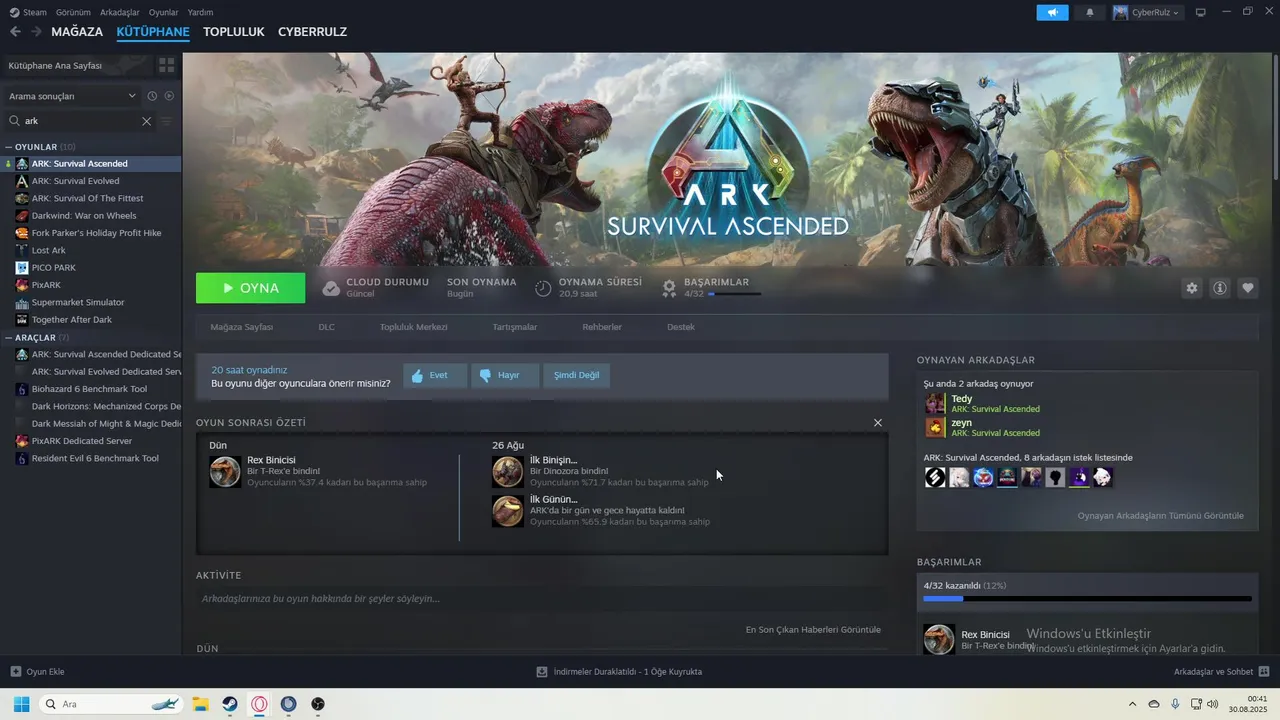The image size is (1280, 720).
Task: Open Tedy's friend avatar
Action: [935, 403]
